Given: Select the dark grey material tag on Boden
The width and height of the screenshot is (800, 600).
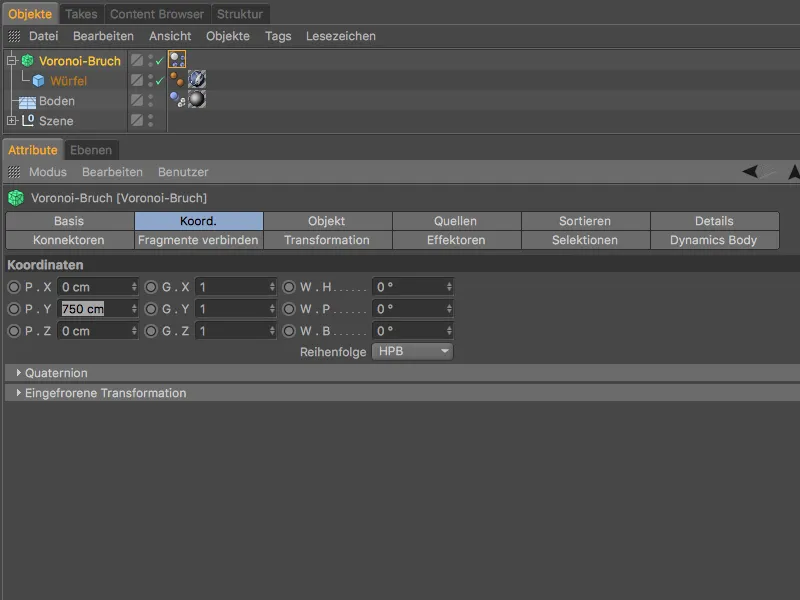Looking at the screenshot, I should 197,99.
